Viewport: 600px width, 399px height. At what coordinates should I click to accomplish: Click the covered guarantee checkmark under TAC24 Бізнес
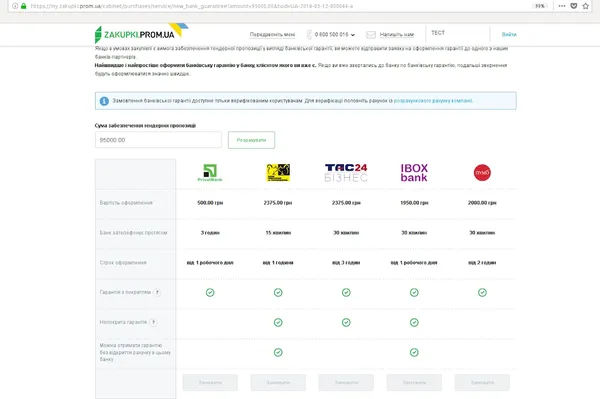pos(346,292)
